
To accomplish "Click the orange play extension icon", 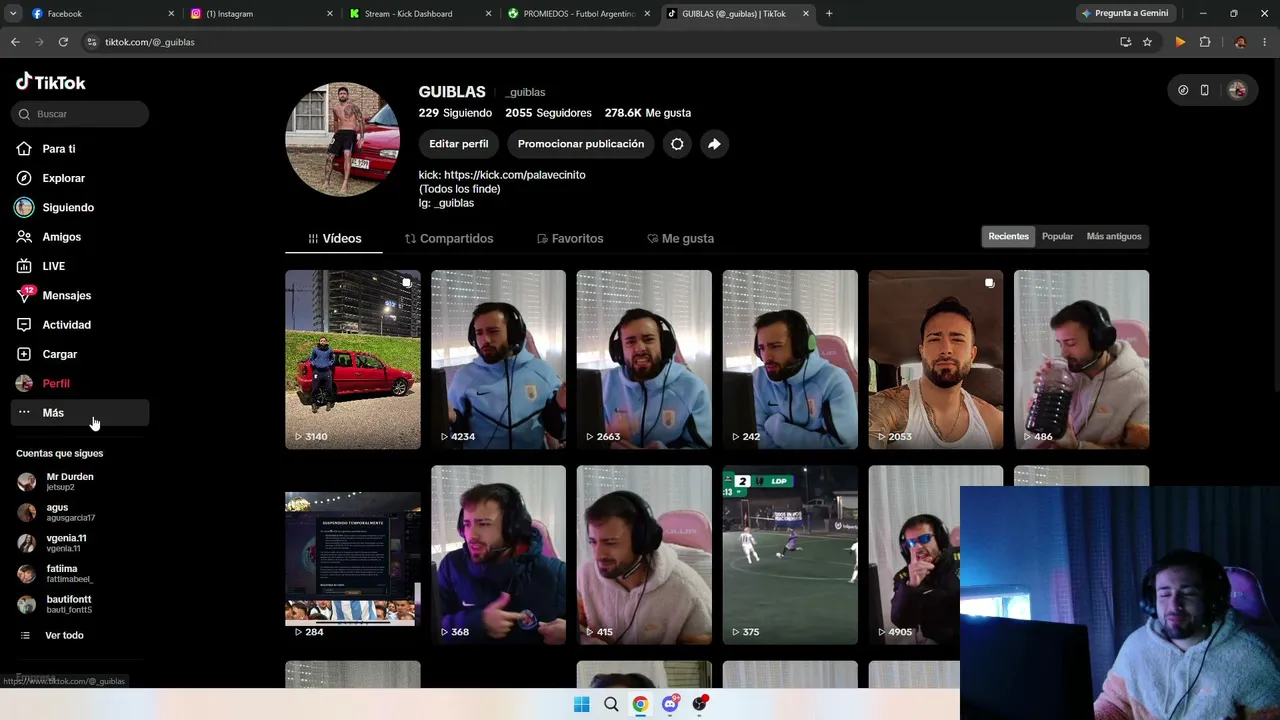I will [x=1180, y=42].
